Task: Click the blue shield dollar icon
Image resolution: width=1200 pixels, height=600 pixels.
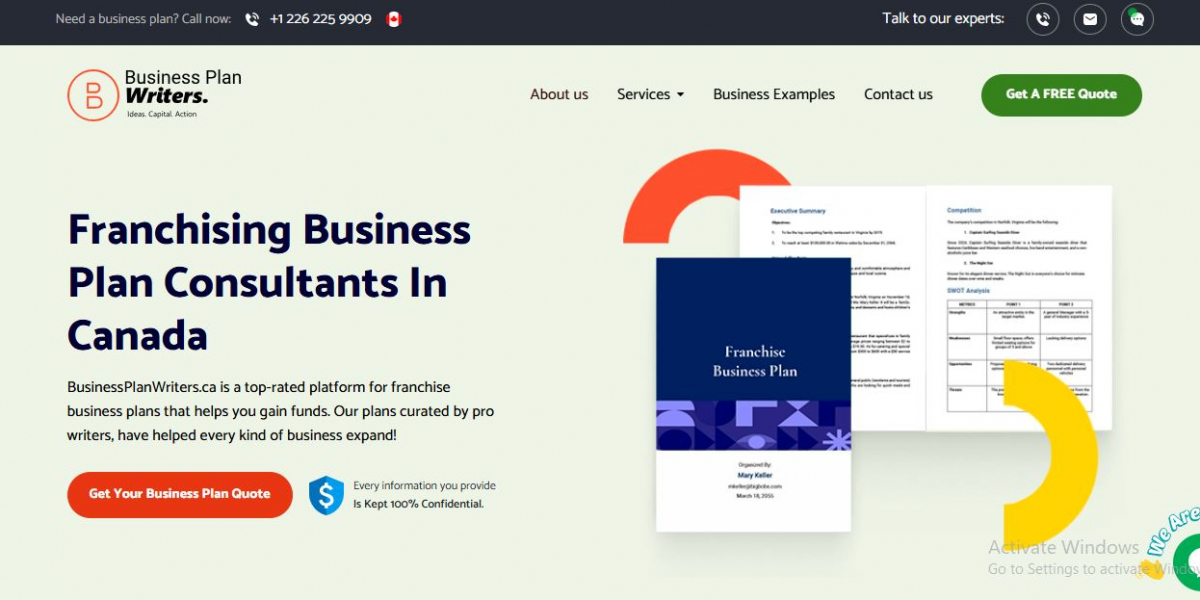Action: pos(326,495)
